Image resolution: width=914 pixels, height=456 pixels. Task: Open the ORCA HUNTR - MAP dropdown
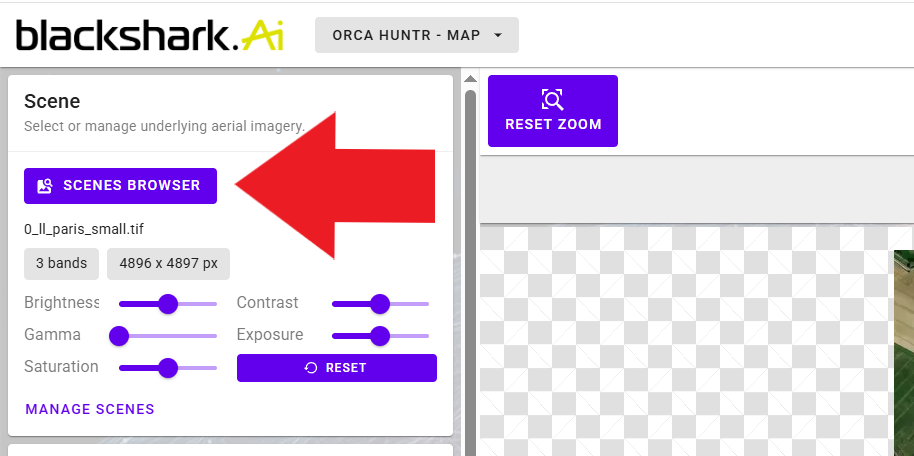406,35
